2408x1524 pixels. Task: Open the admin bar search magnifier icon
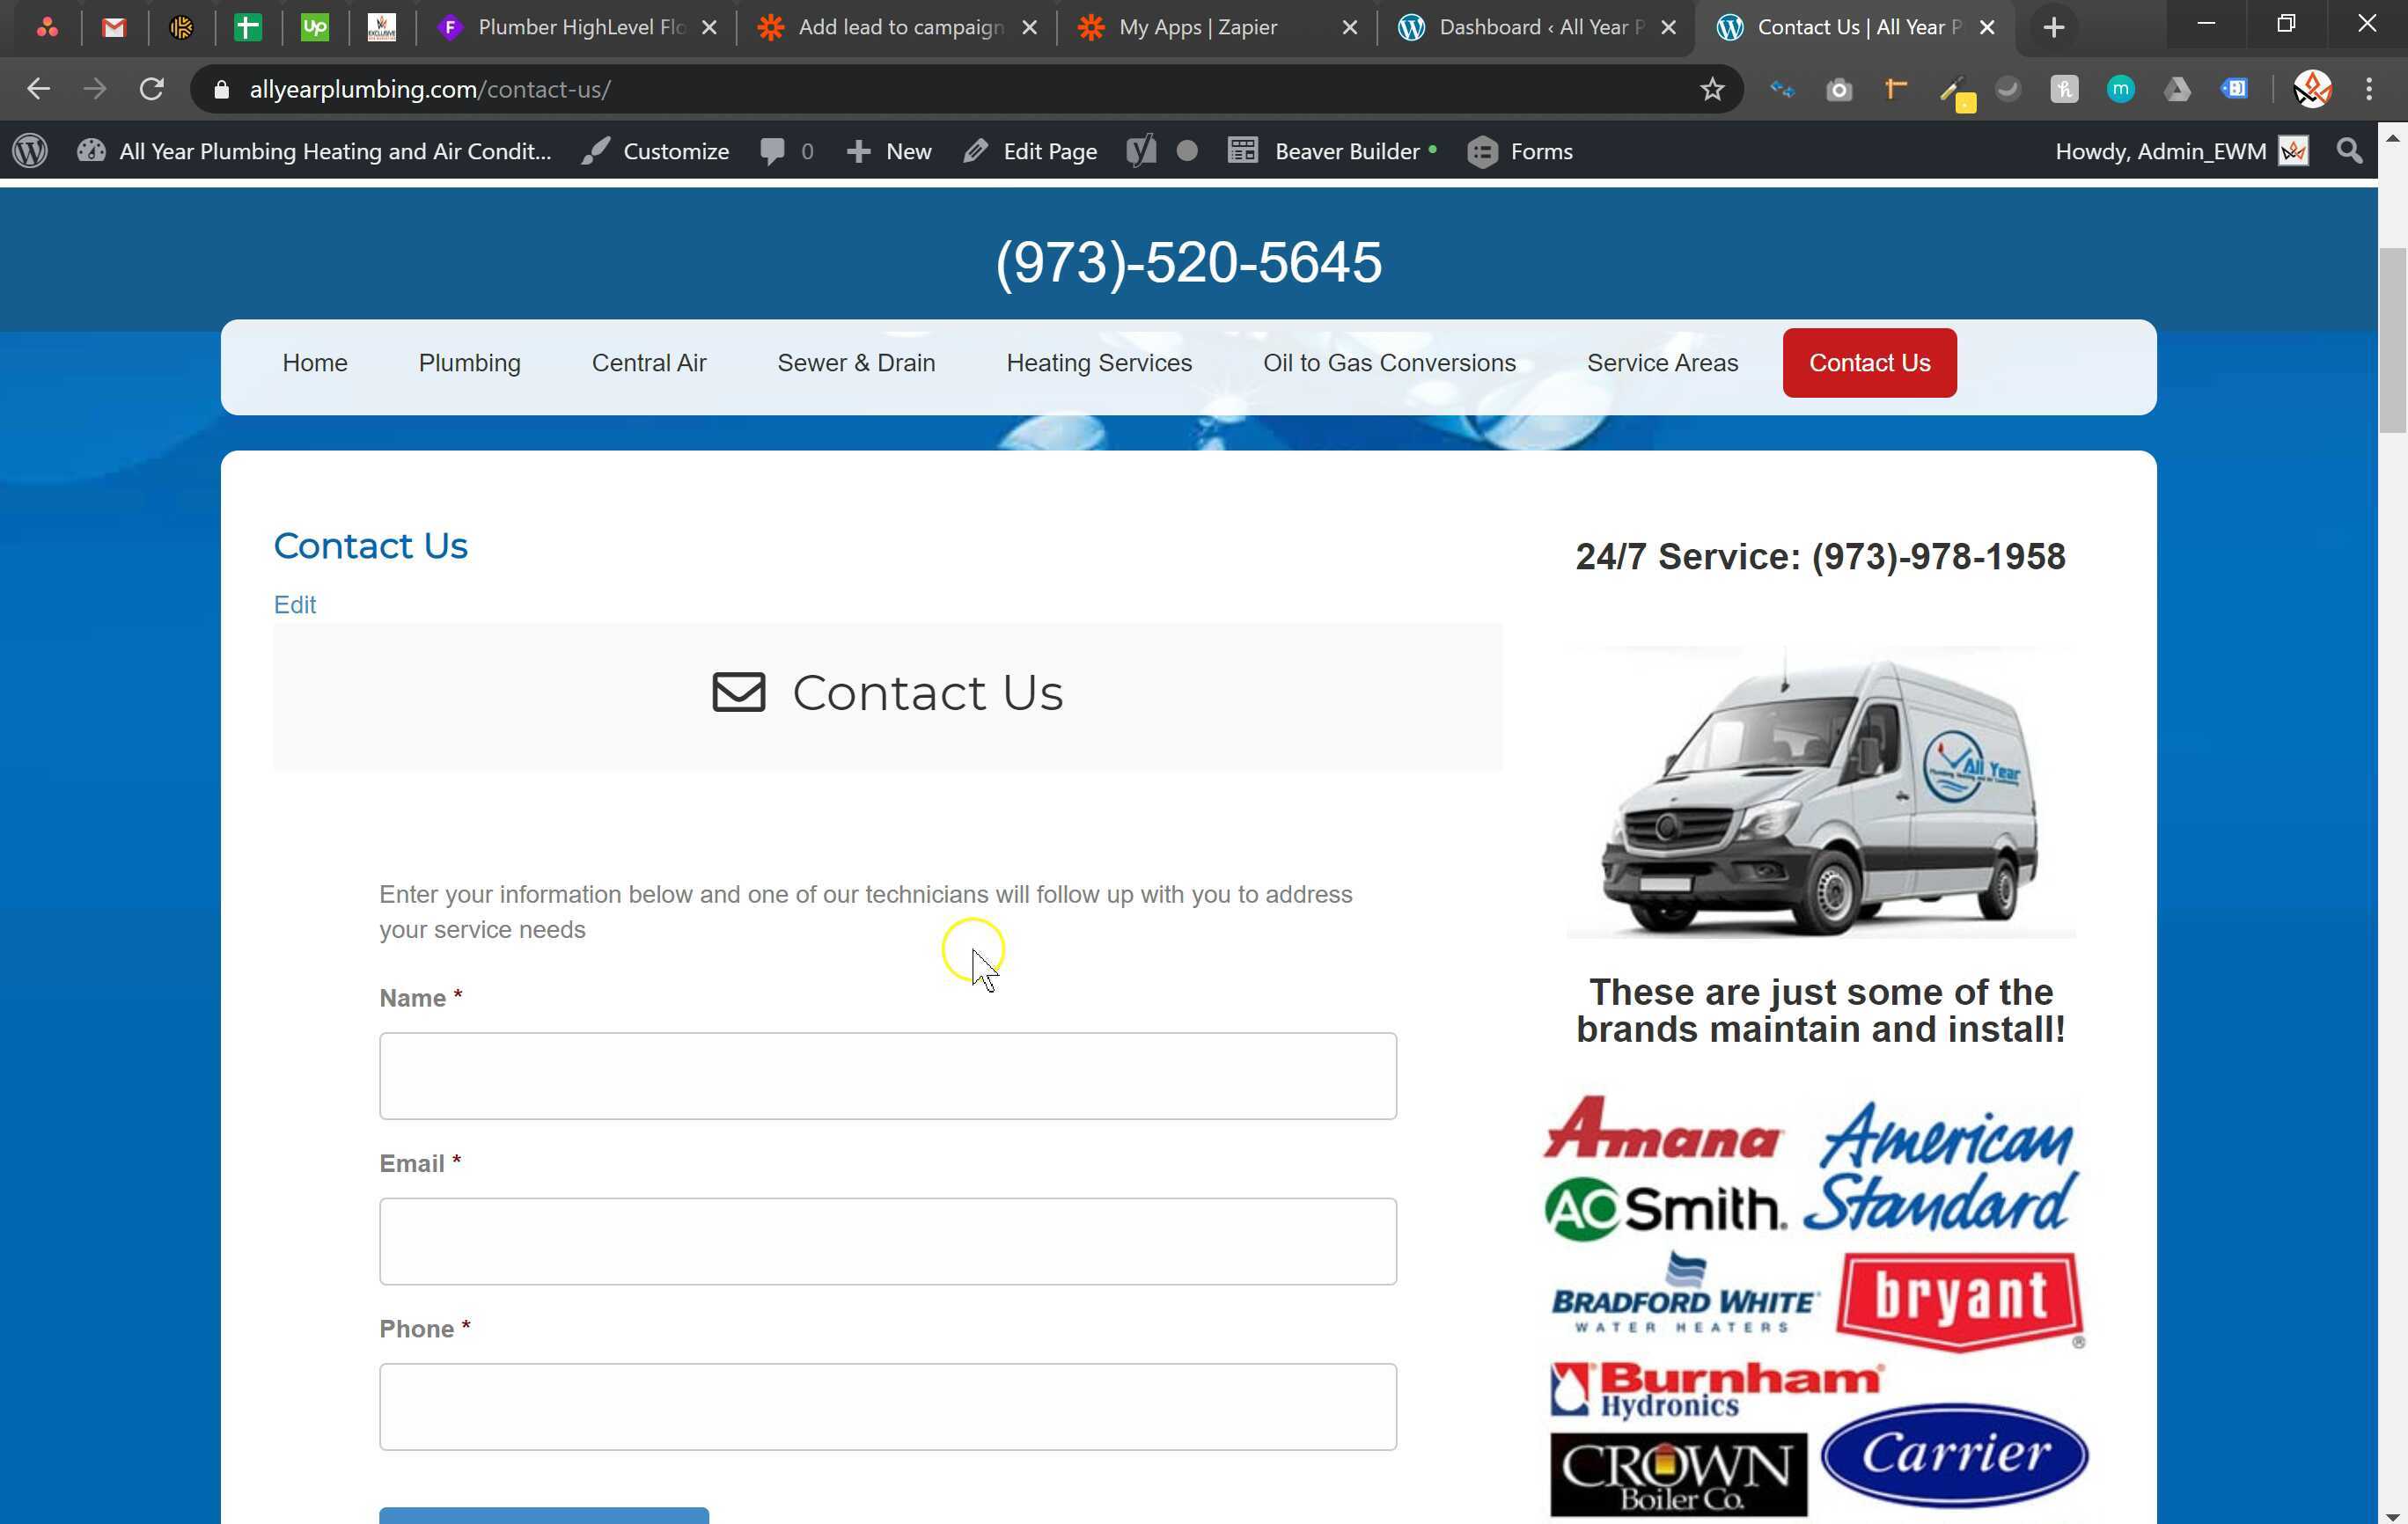pyautogui.click(x=2350, y=151)
